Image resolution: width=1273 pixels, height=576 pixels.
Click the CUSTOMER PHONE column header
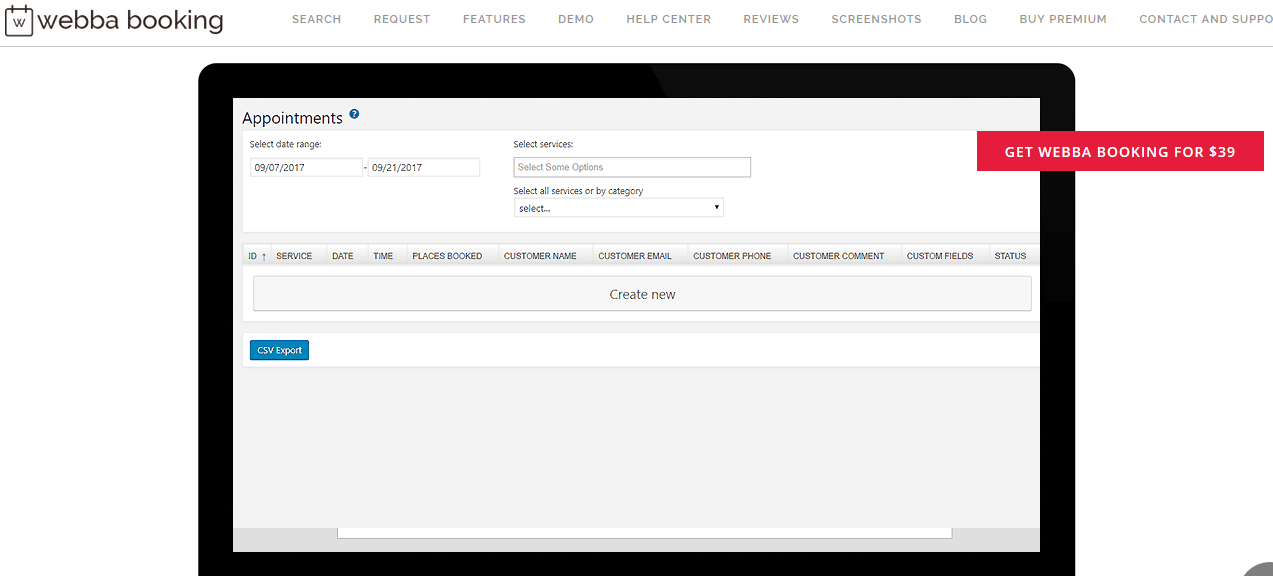coord(732,256)
